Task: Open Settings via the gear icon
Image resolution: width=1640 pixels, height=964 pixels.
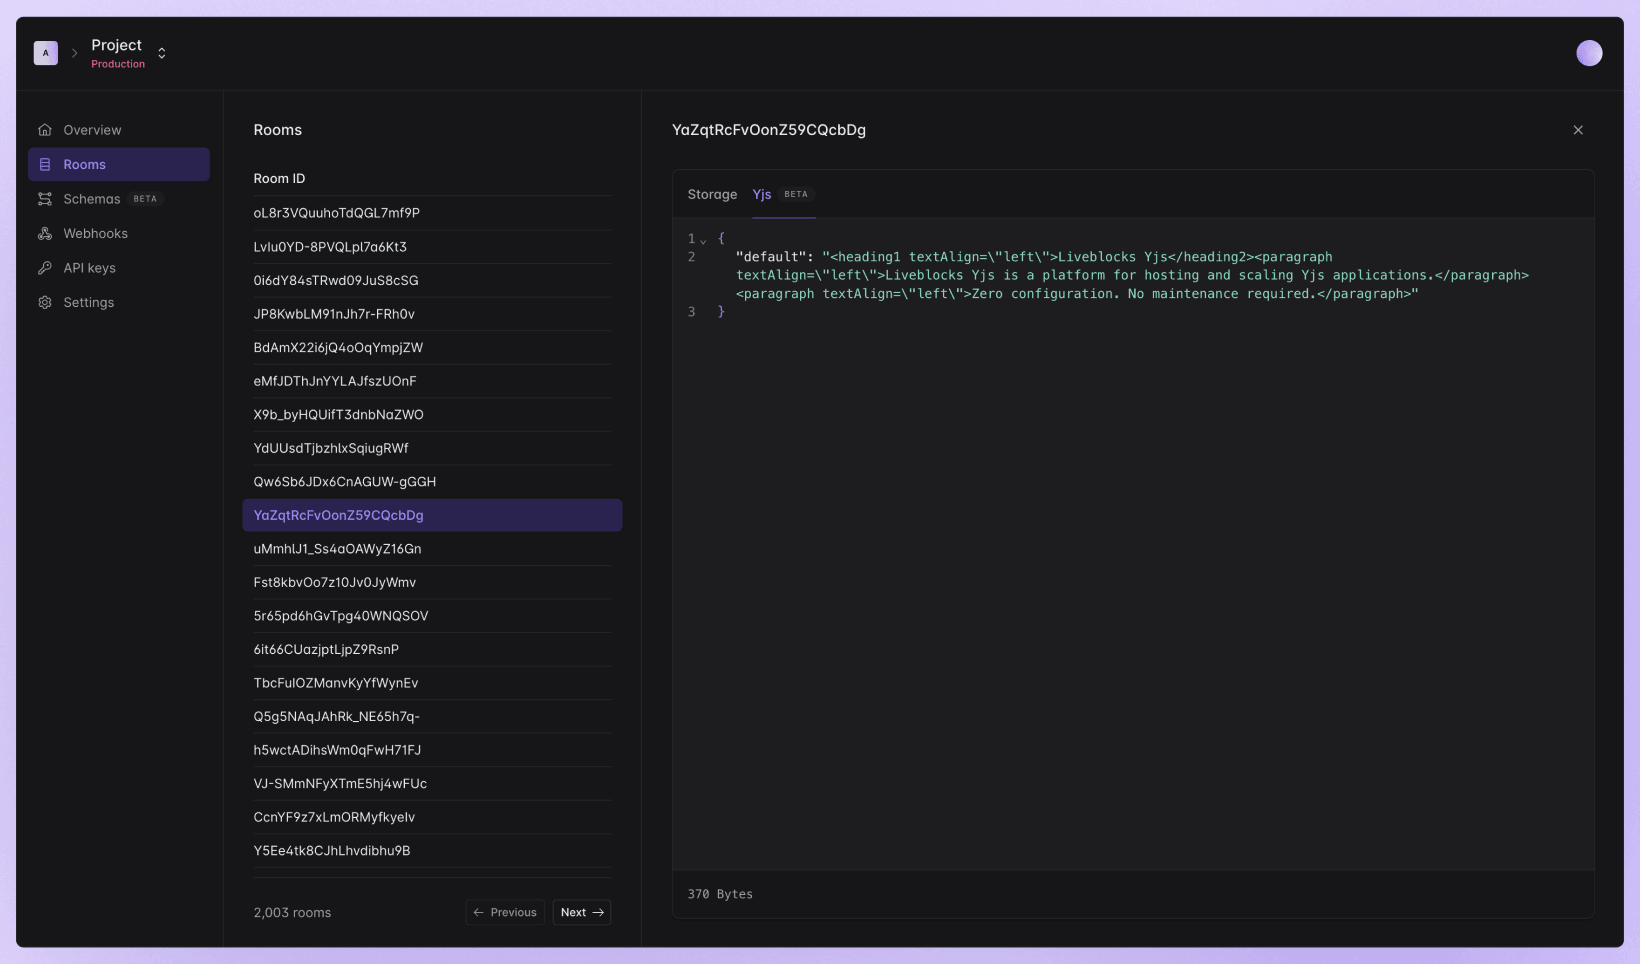Action: 44,302
